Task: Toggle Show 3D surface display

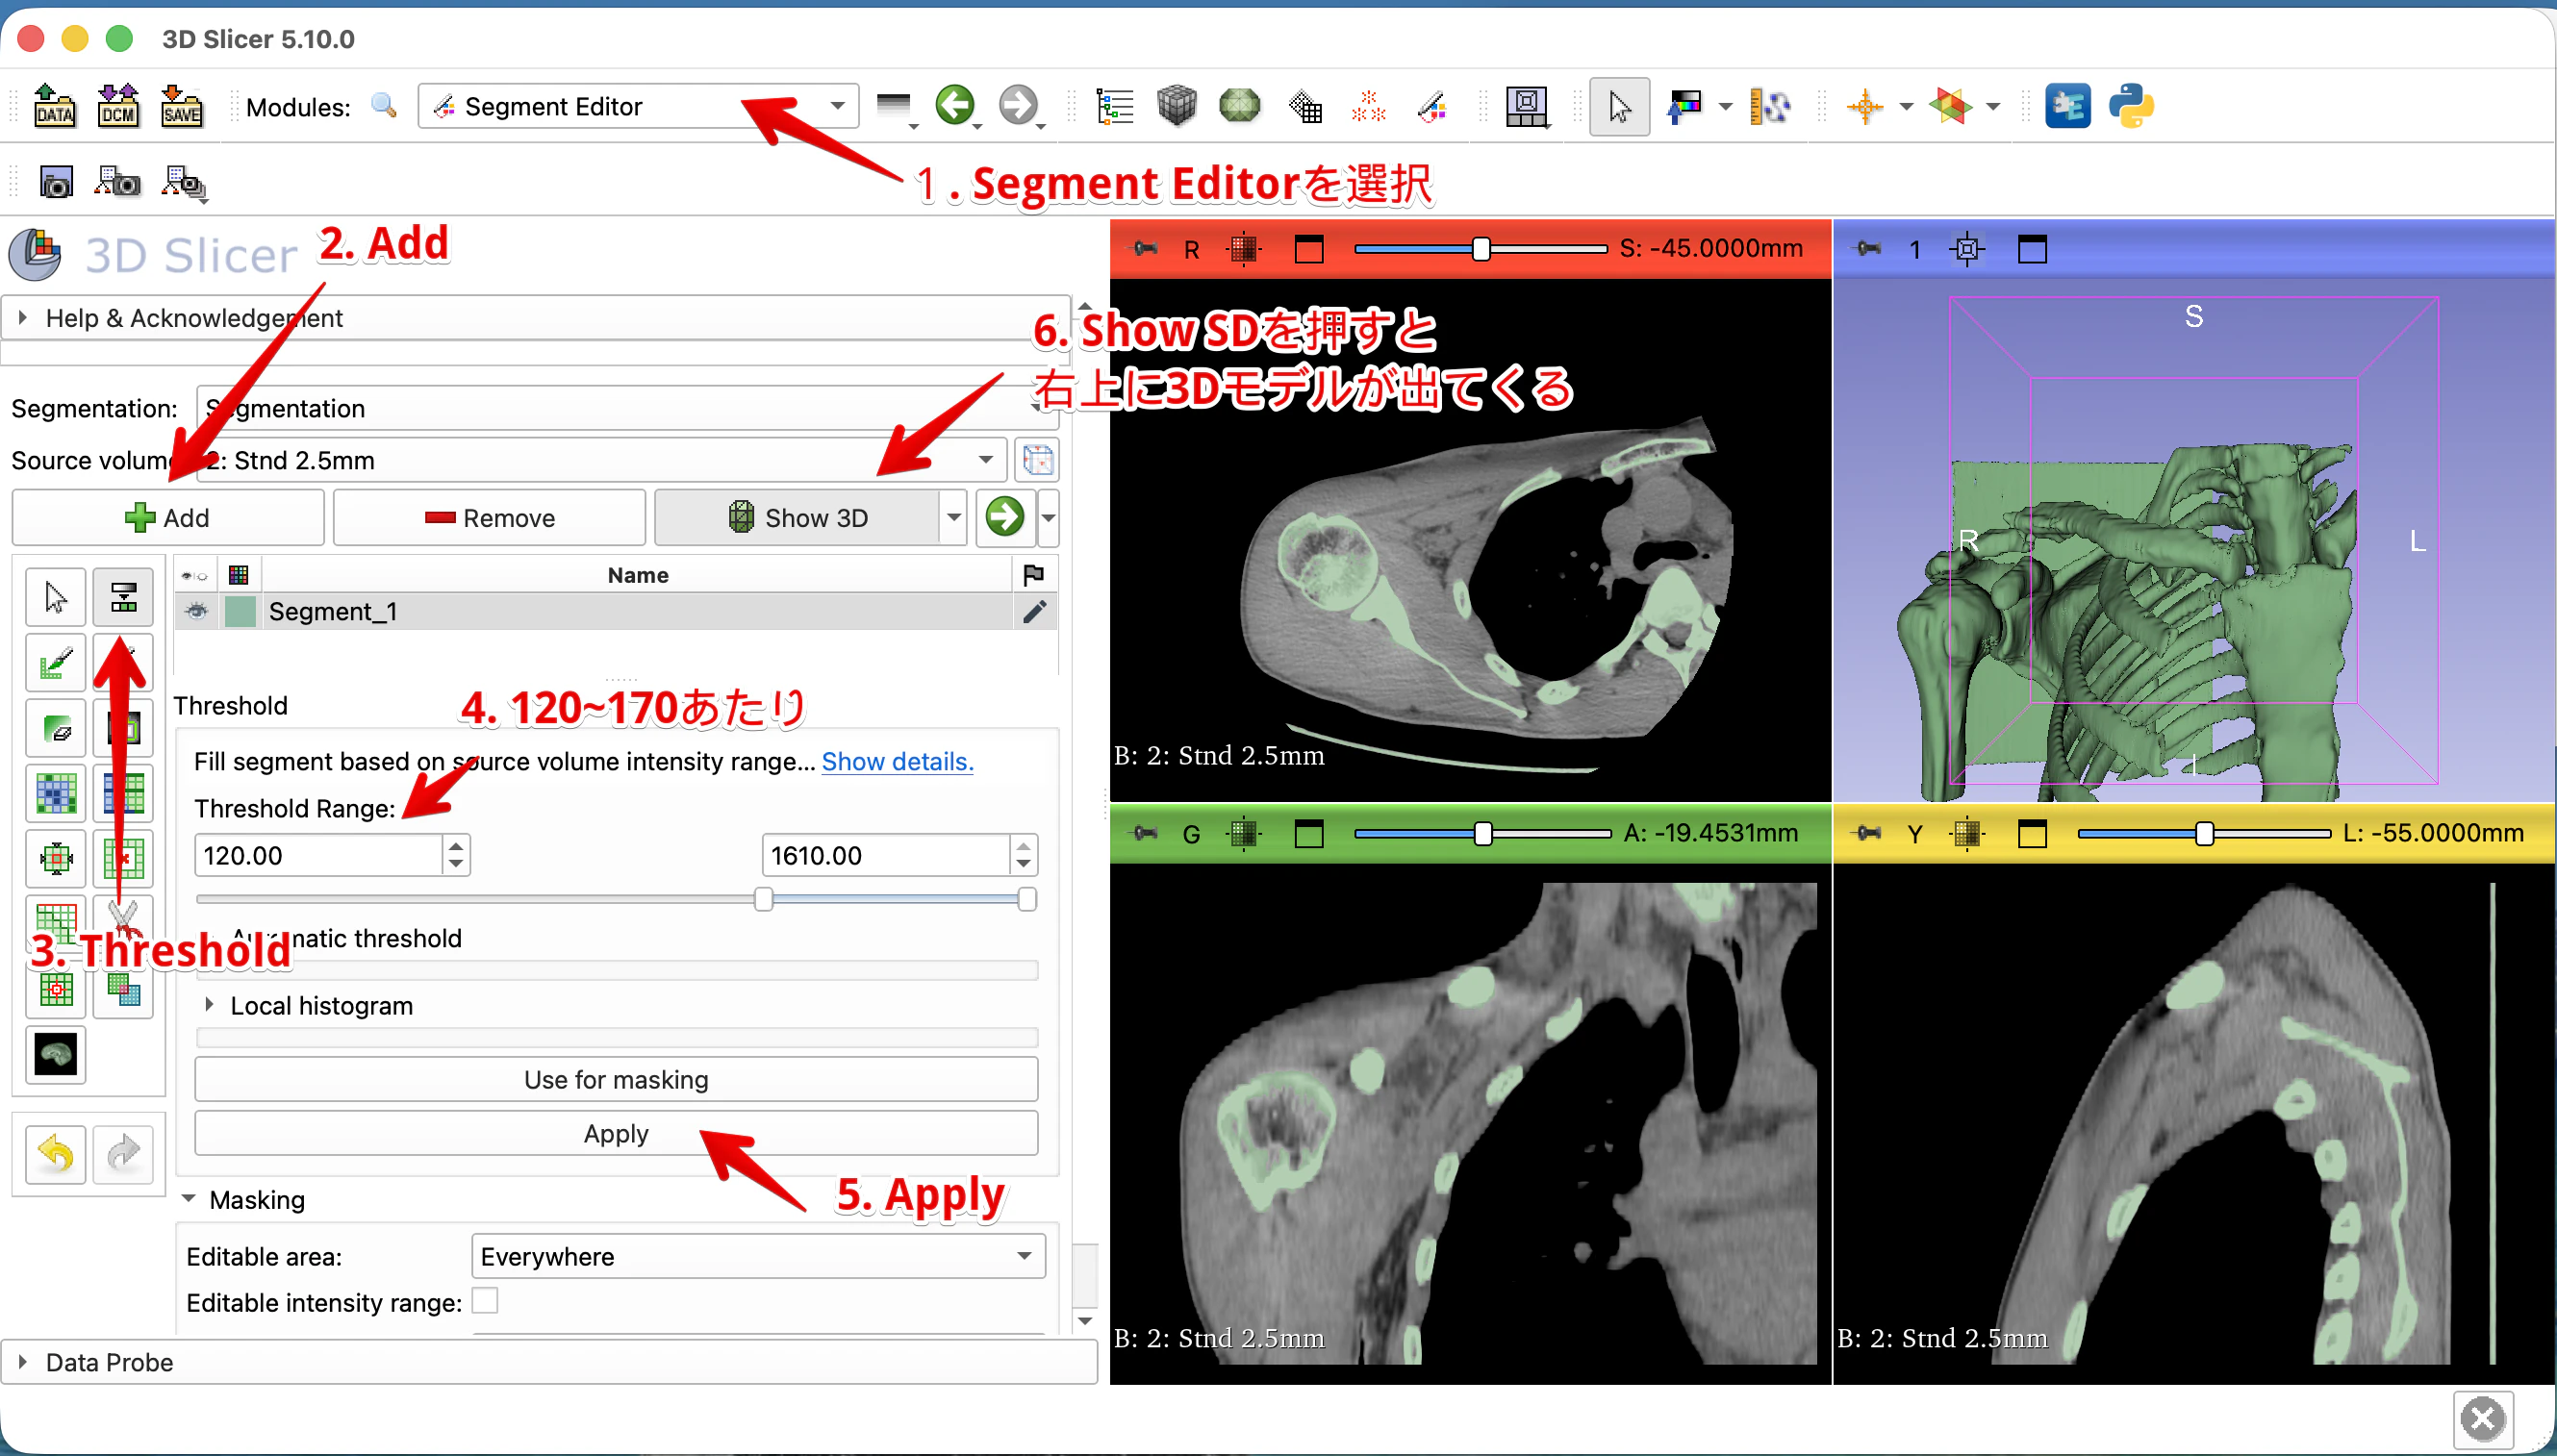Action: point(797,517)
